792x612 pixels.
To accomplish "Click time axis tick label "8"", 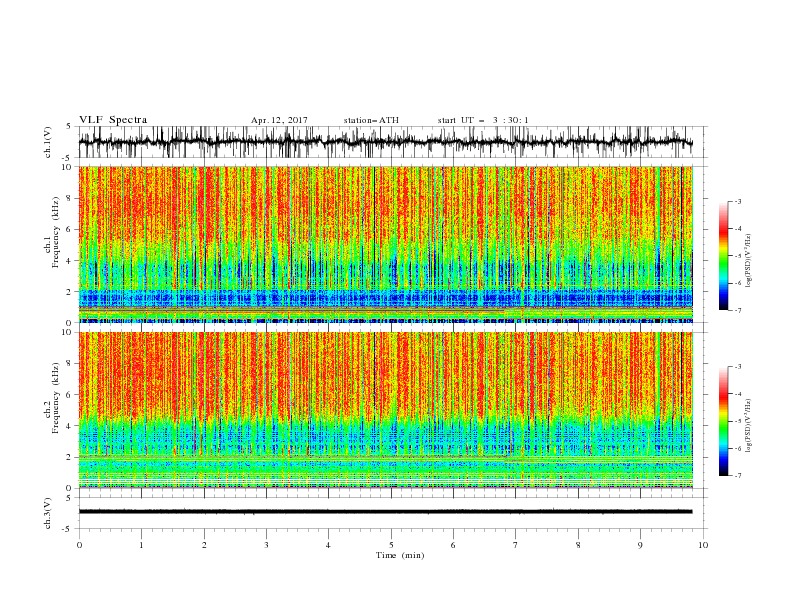I will 578,545.
